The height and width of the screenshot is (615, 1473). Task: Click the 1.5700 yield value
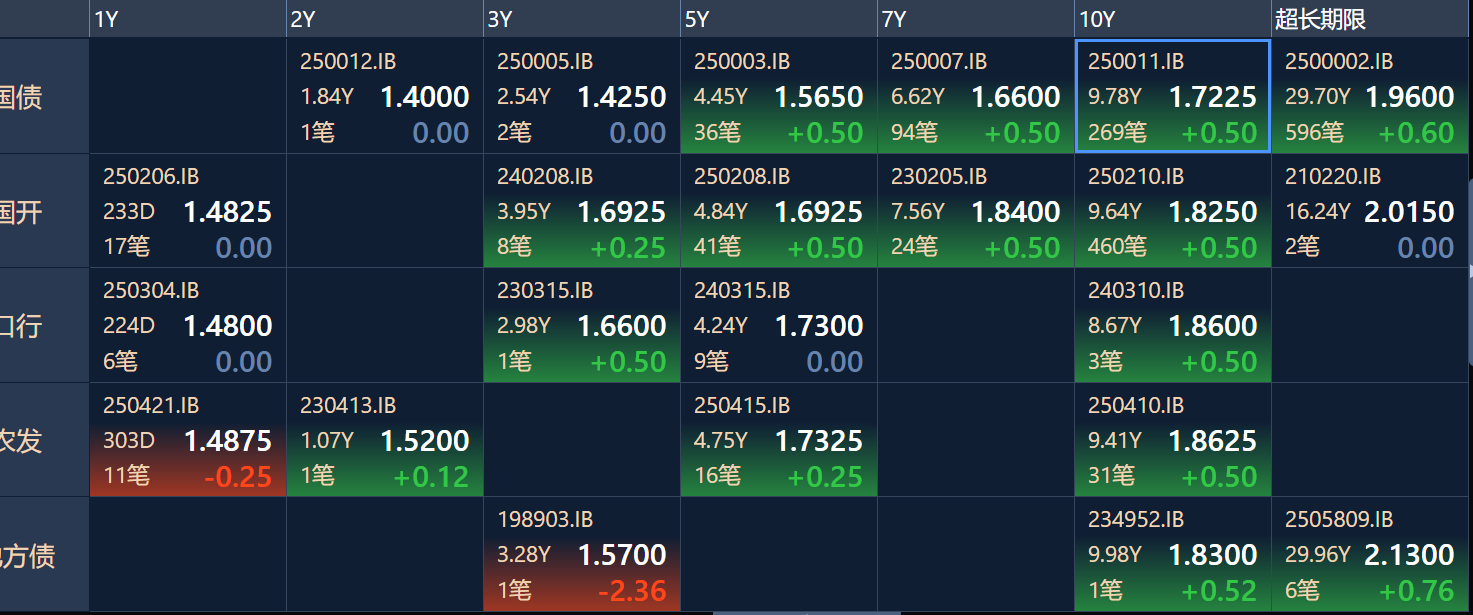click(x=622, y=555)
